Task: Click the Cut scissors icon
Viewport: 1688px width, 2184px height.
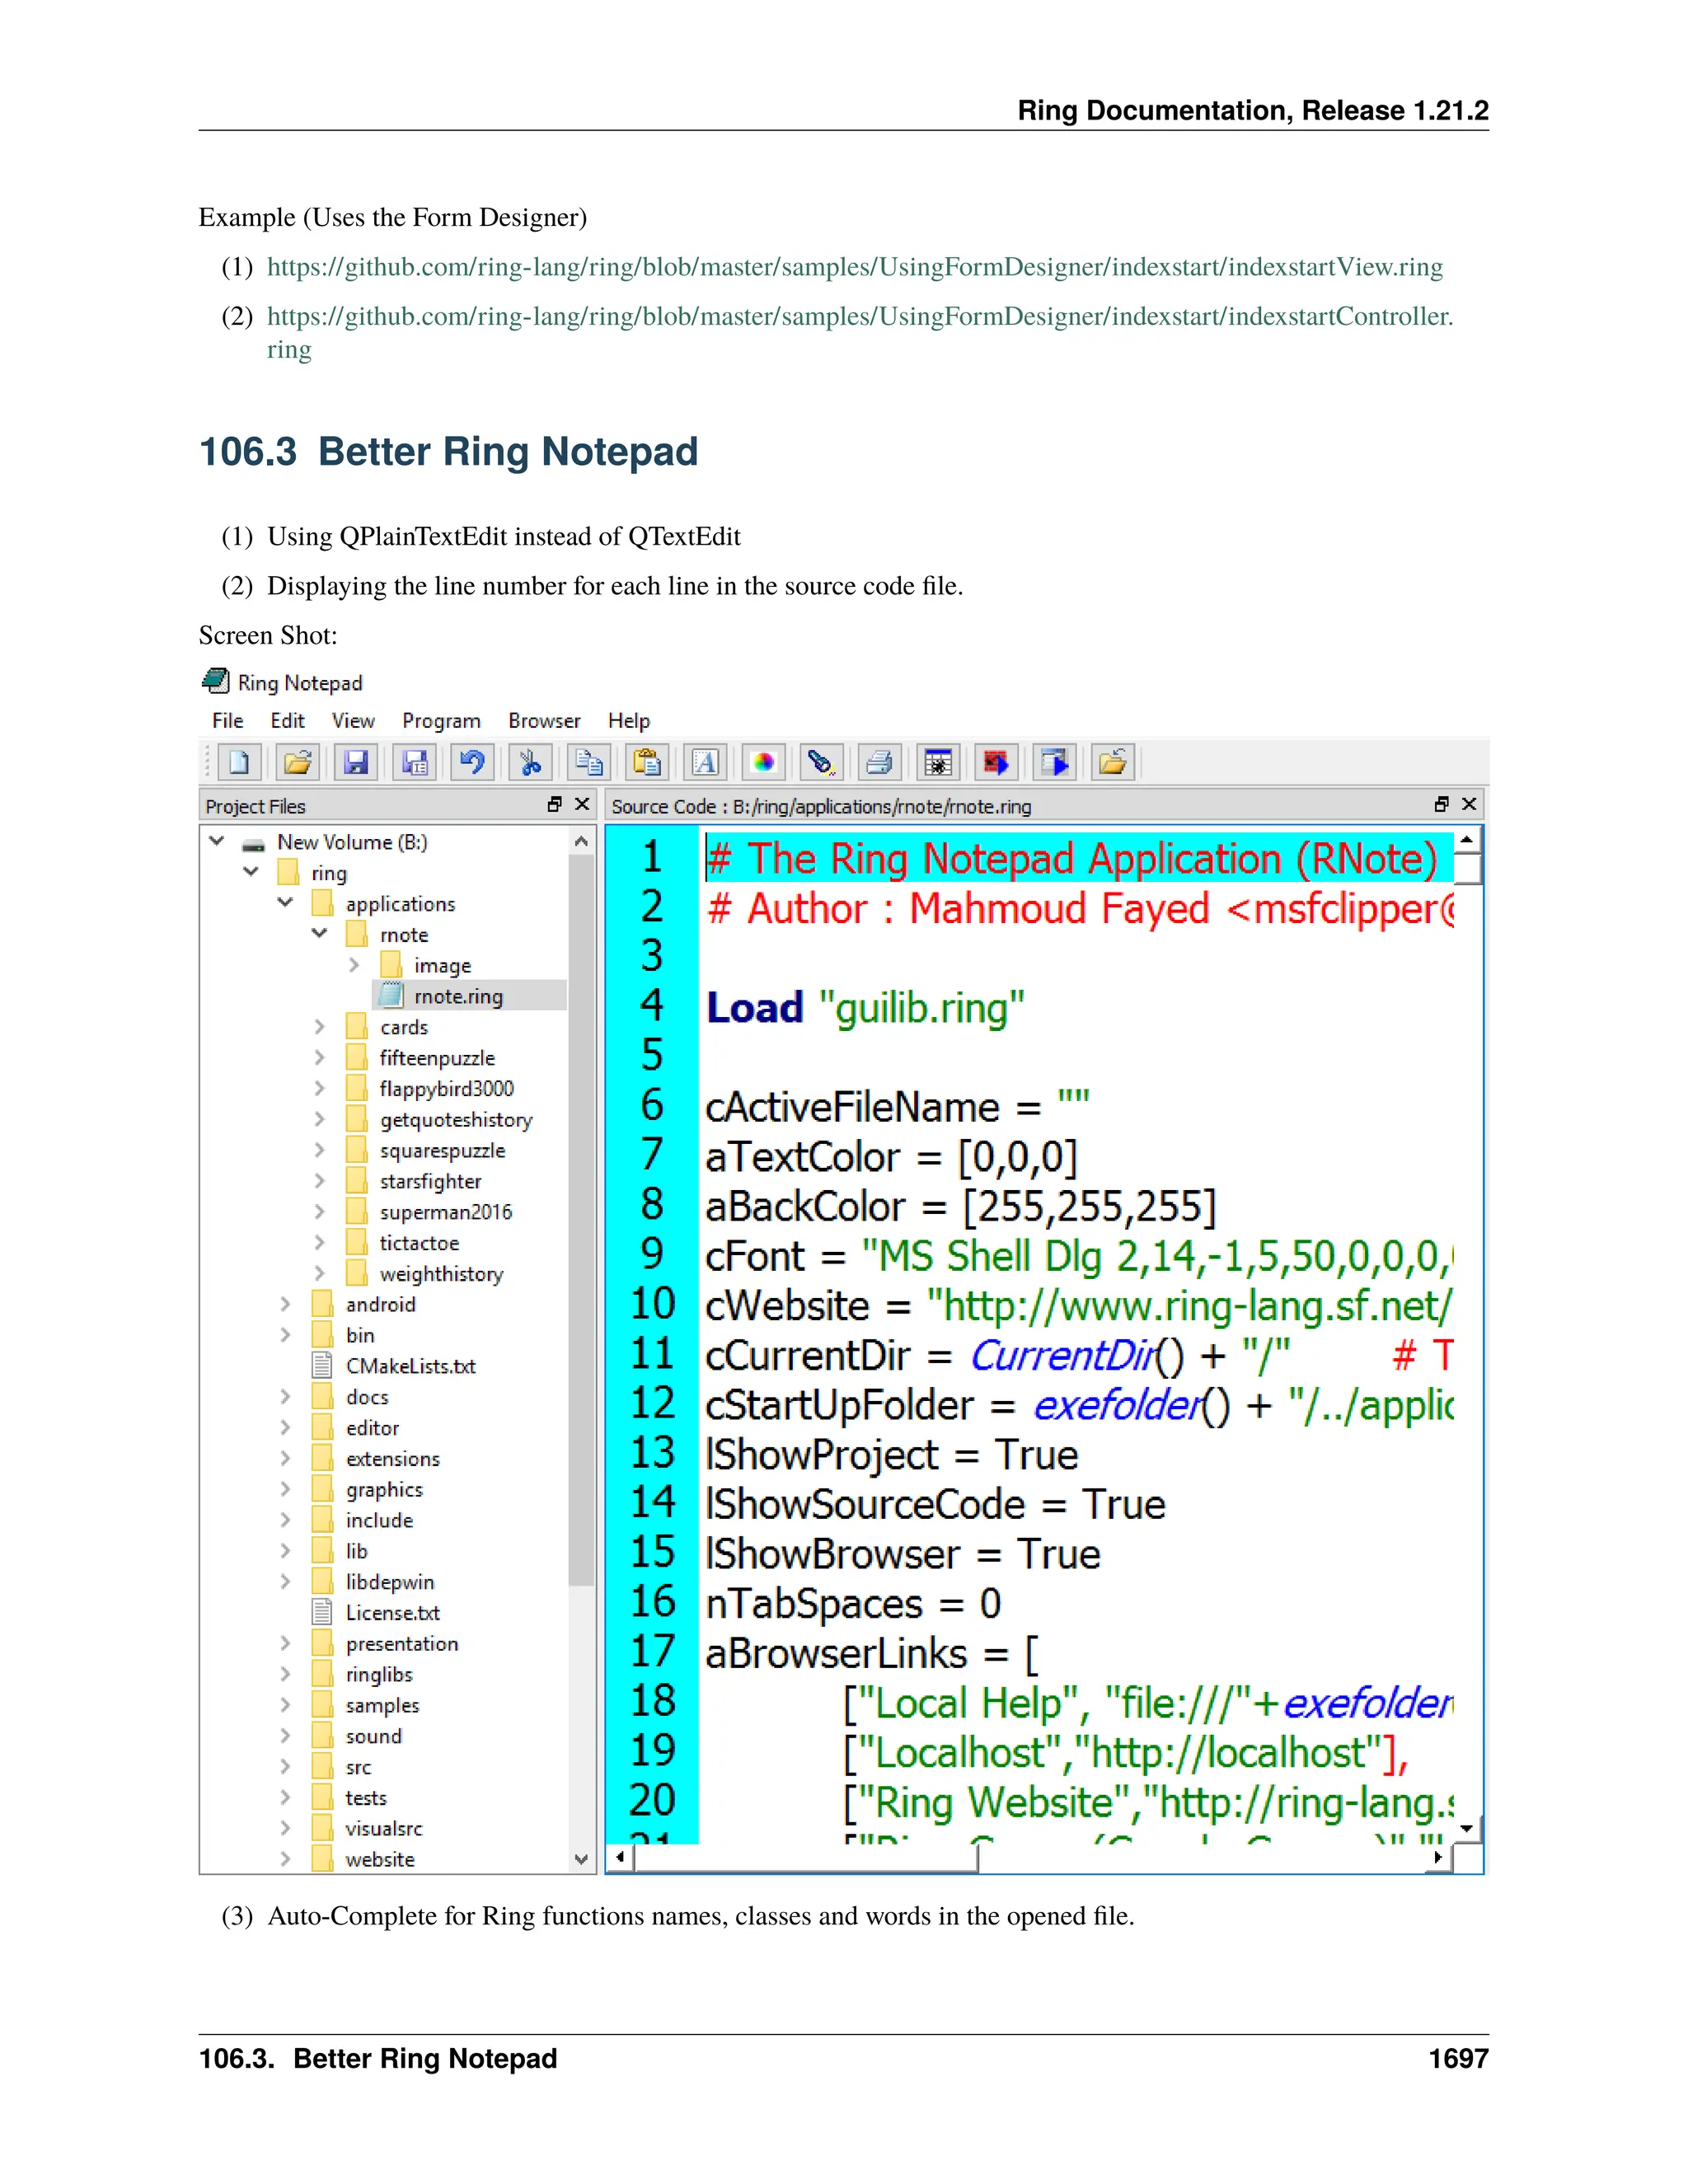Action: click(x=530, y=763)
